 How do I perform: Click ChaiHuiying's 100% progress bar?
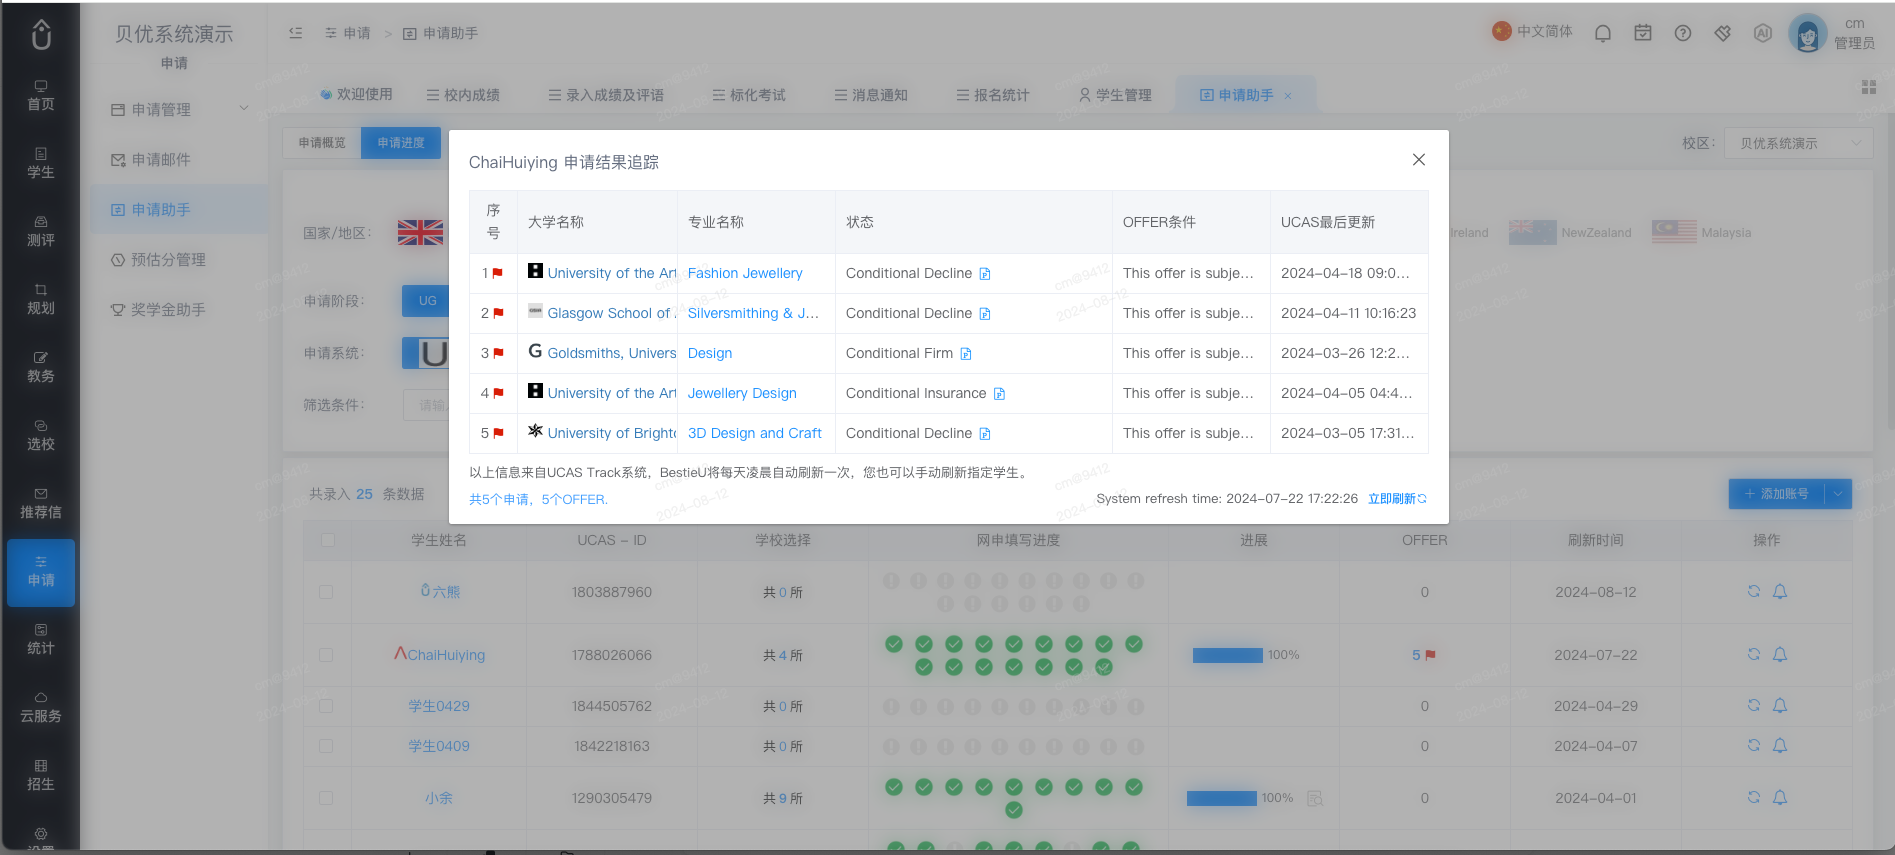1228,655
